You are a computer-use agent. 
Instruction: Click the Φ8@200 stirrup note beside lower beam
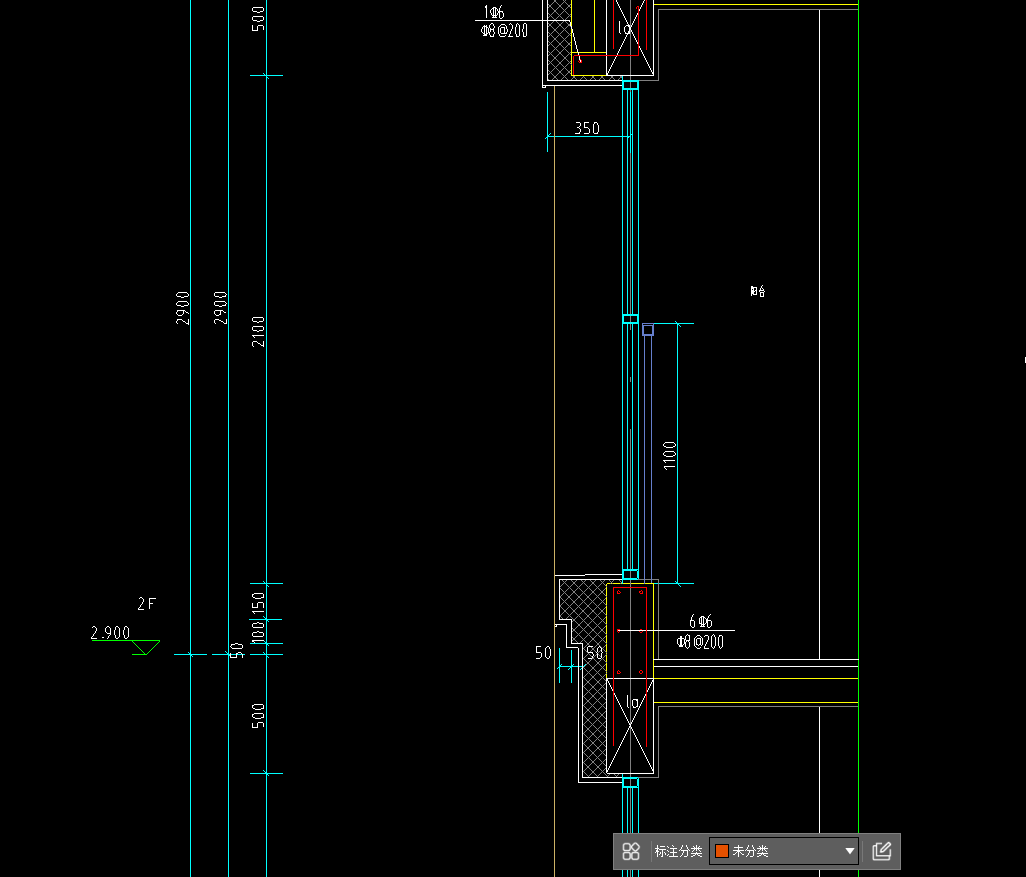[700, 642]
